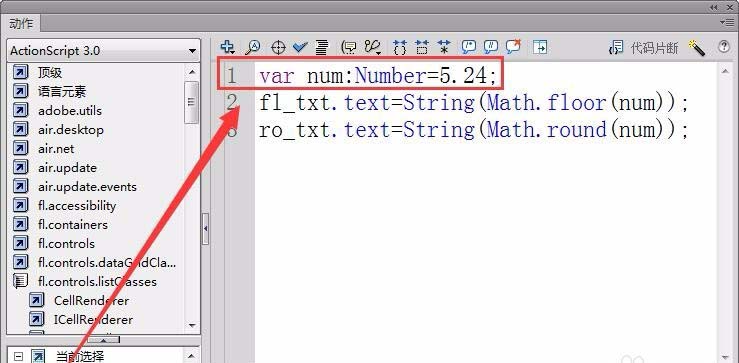The image size is (739, 363).
Task: Open air.update package entry
Action: pyautogui.click(x=67, y=168)
